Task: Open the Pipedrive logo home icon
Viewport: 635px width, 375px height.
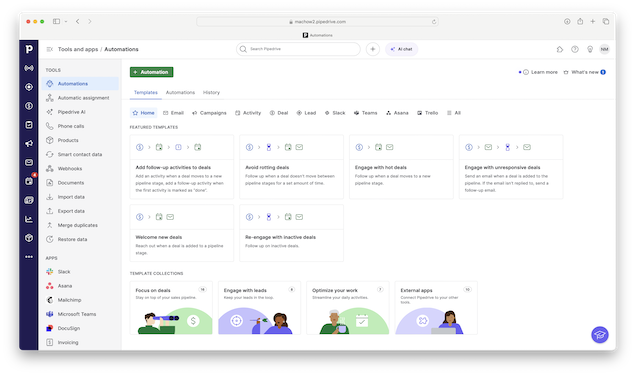Action: pos(29,49)
